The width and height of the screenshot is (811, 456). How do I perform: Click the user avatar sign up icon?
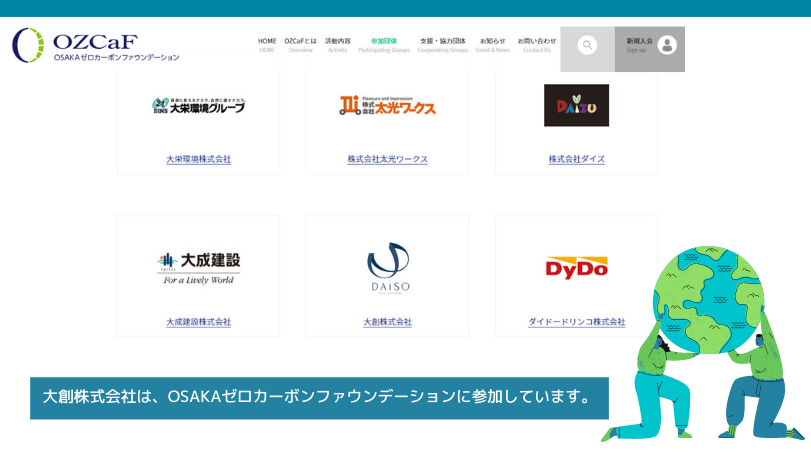[x=667, y=45]
